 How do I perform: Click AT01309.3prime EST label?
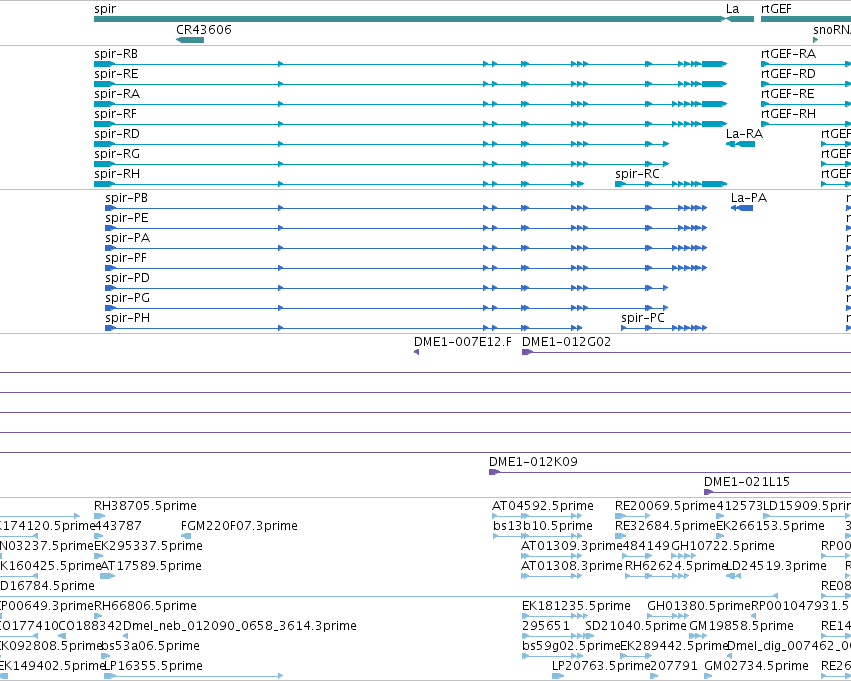571,546
